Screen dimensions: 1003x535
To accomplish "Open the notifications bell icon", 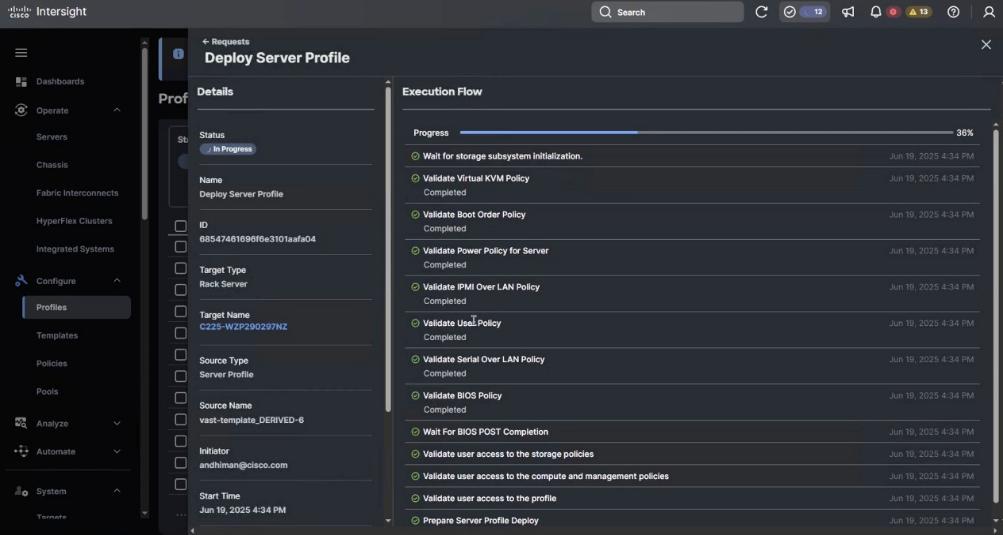I will 876,12.
